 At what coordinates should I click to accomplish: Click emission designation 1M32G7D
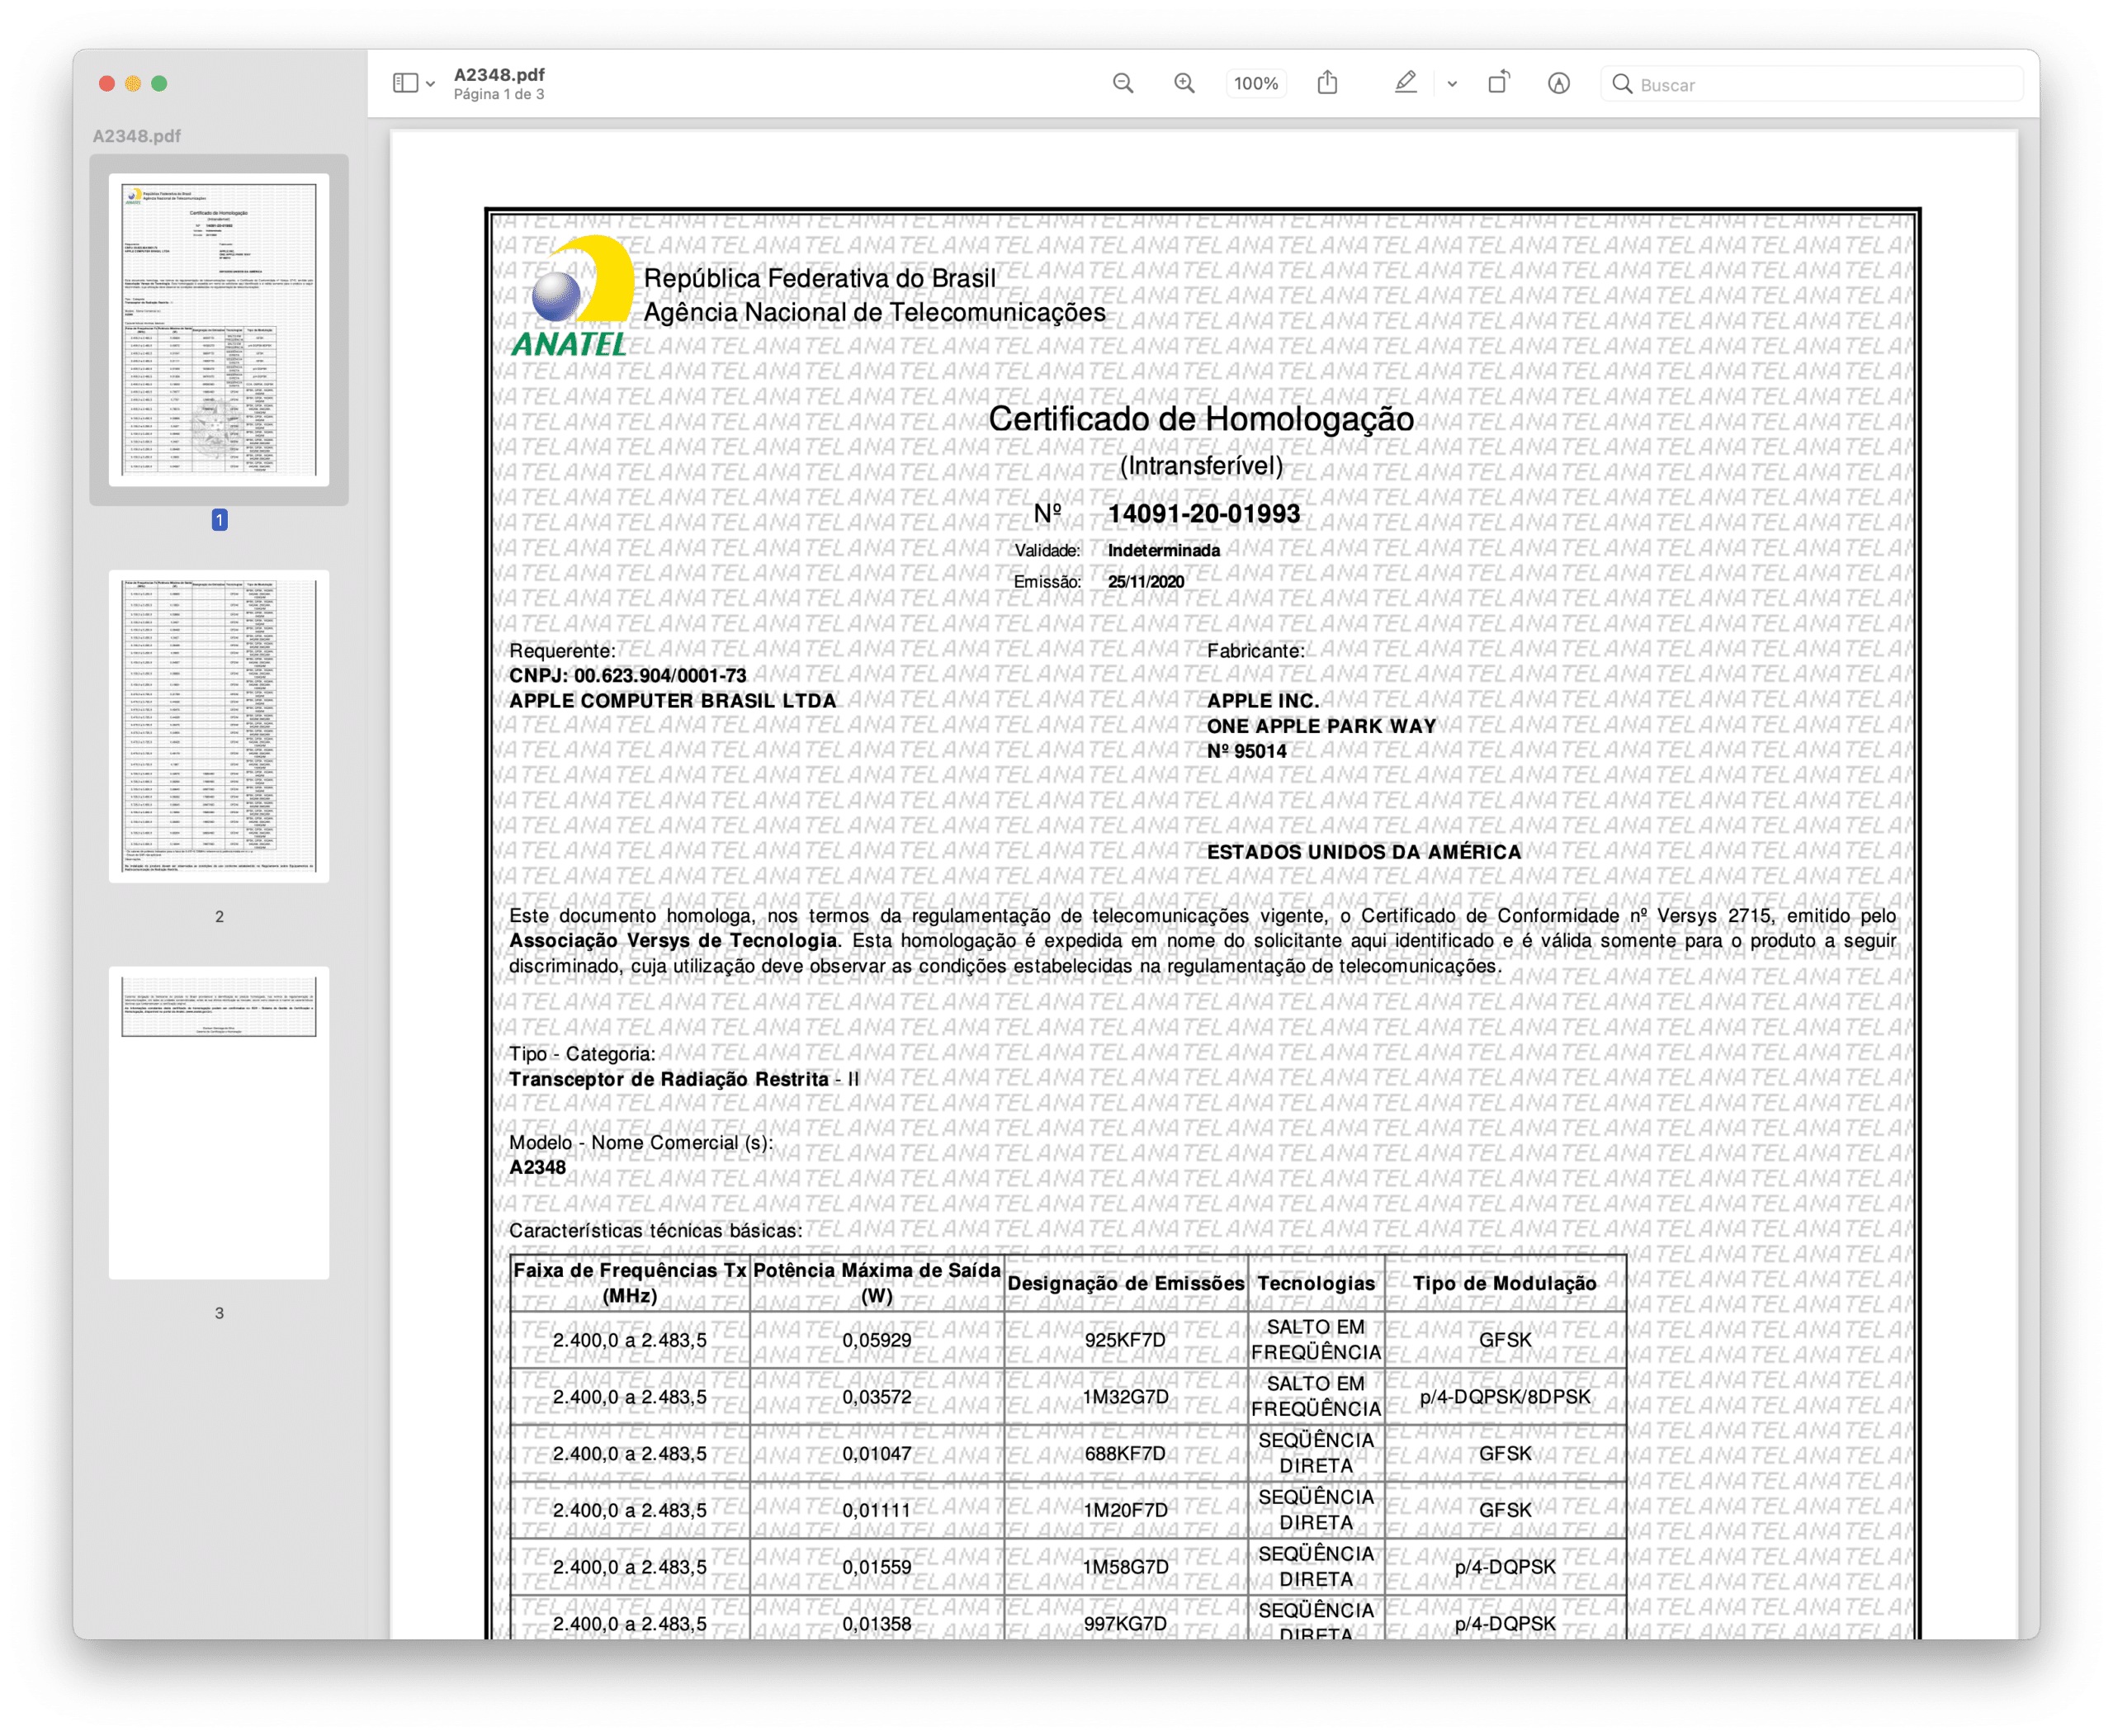click(x=1125, y=1397)
